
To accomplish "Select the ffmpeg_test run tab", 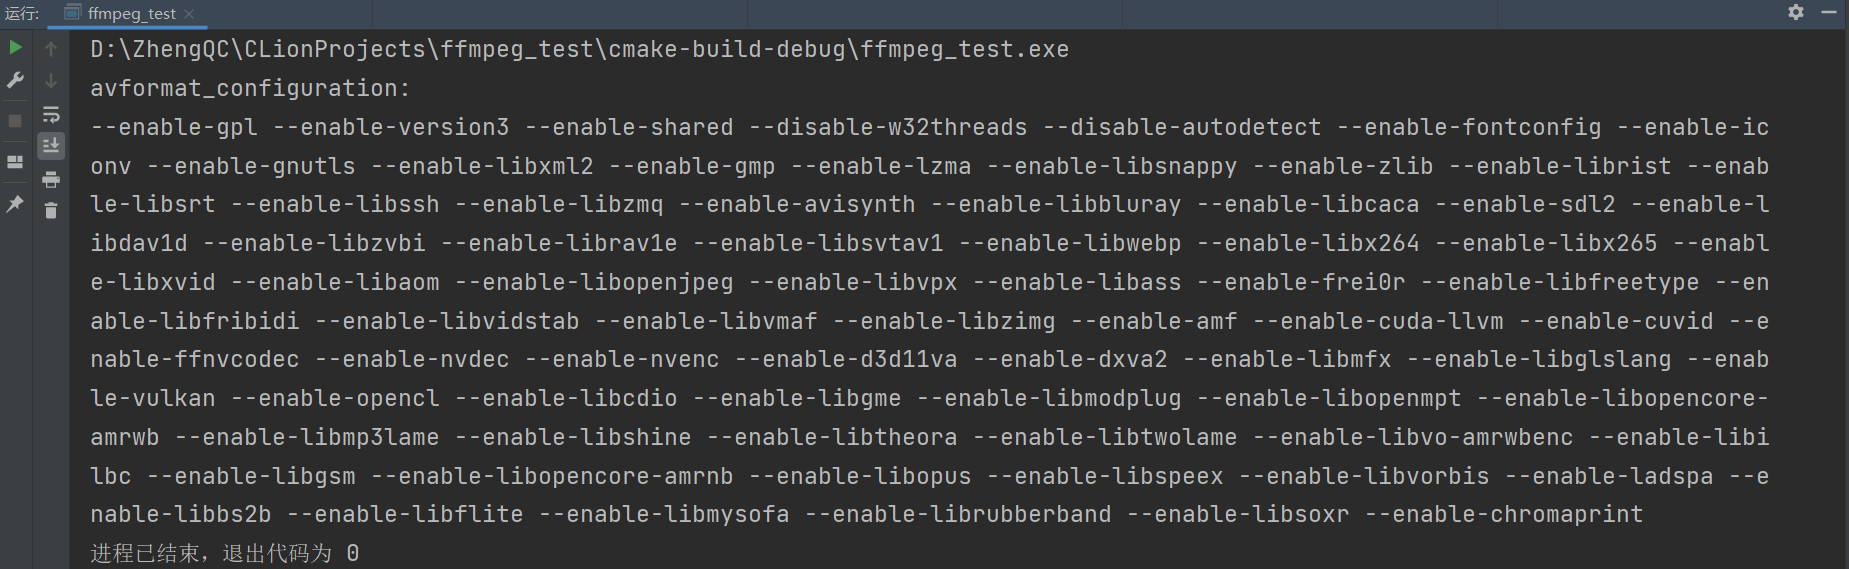I will tap(122, 14).
